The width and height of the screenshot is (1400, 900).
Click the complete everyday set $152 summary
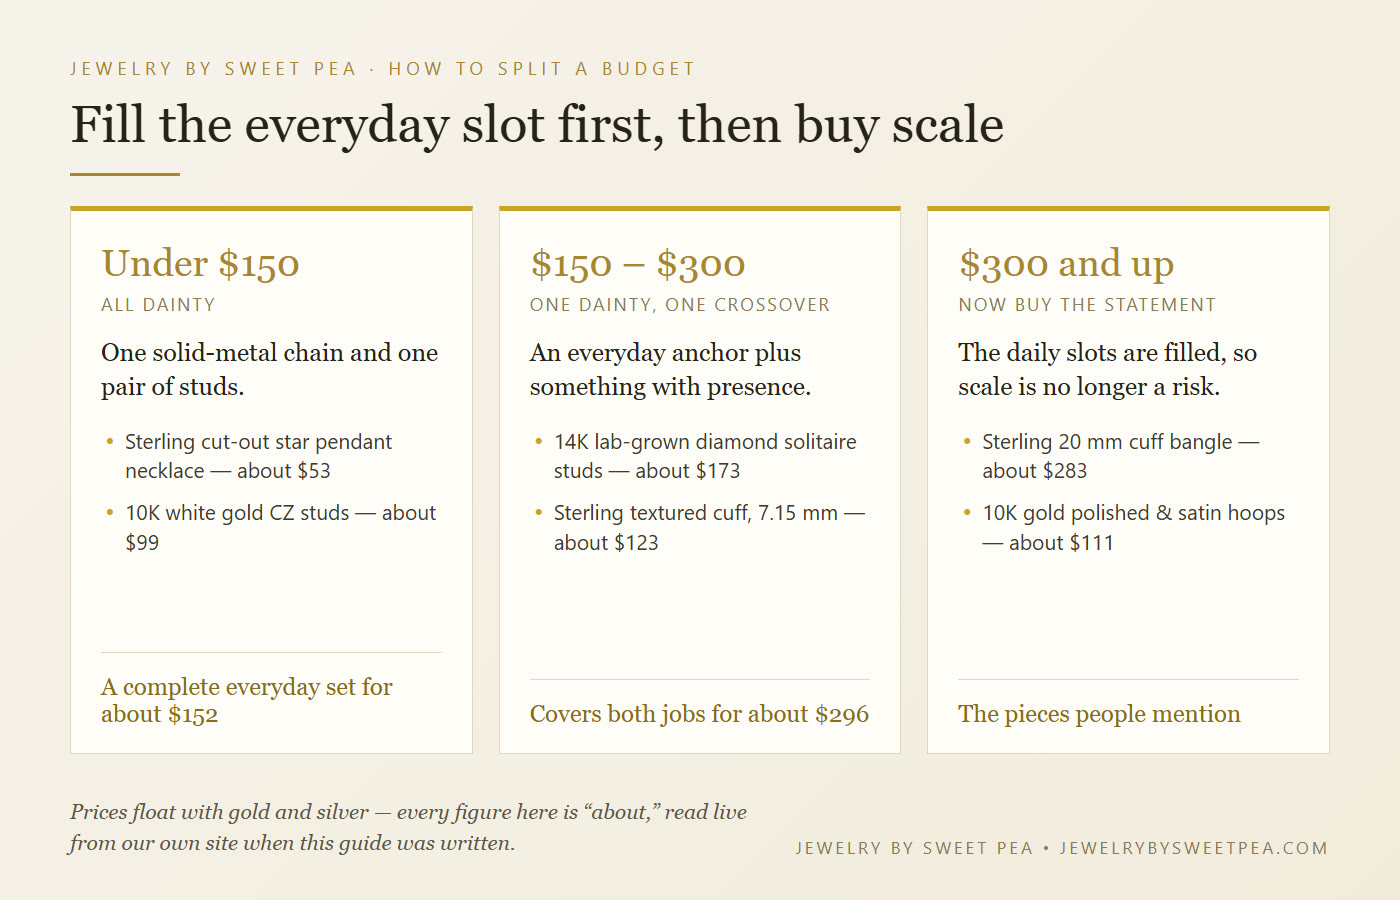(x=246, y=700)
